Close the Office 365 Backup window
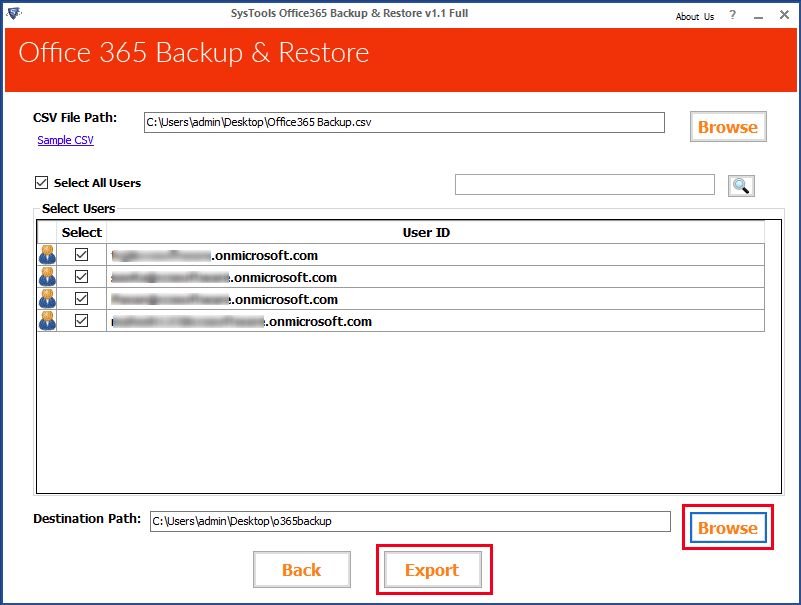 pyautogui.click(x=784, y=15)
